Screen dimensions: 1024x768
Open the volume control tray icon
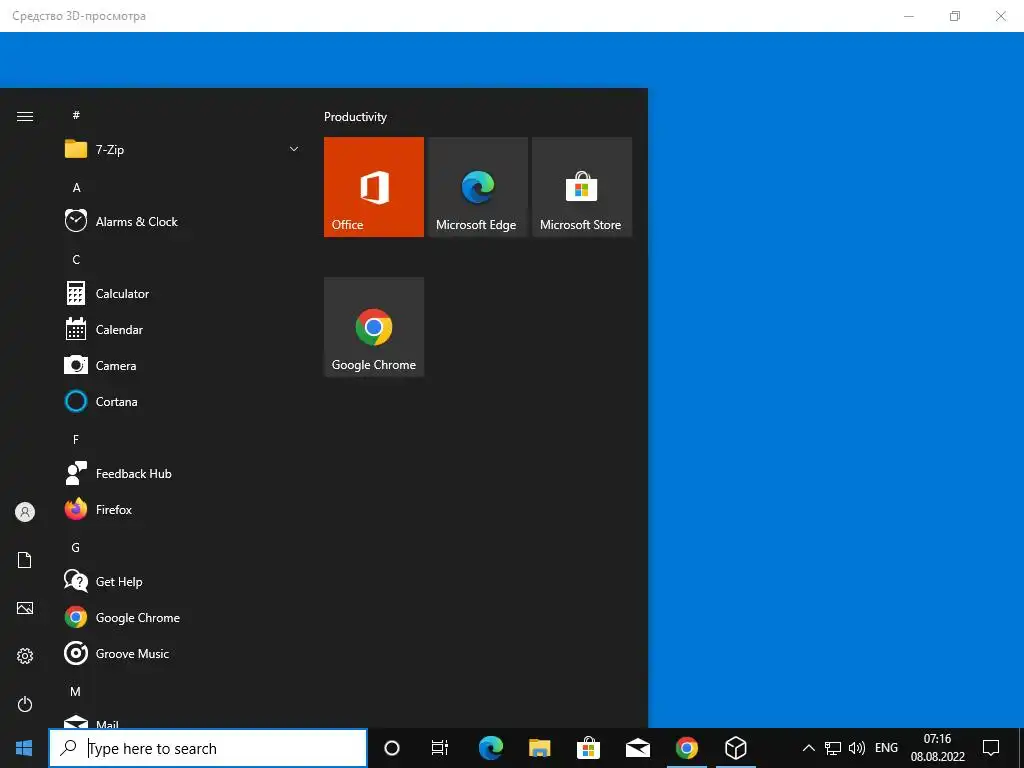coord(856,748)
